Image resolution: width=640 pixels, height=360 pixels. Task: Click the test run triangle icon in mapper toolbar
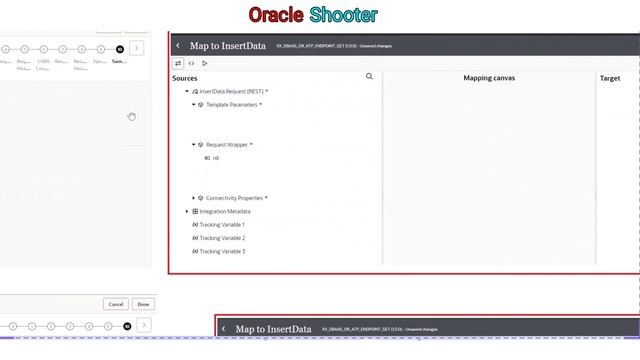205,63
